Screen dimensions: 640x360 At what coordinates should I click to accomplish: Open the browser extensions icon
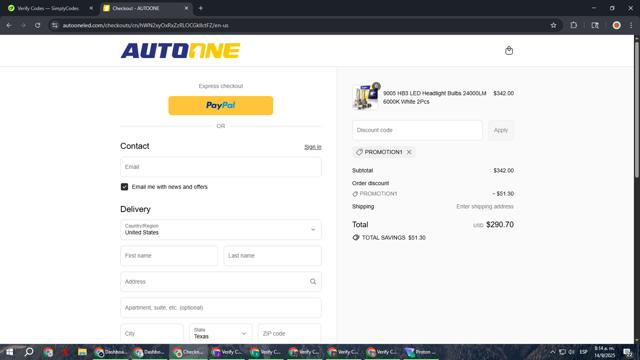tap(573, 25)
